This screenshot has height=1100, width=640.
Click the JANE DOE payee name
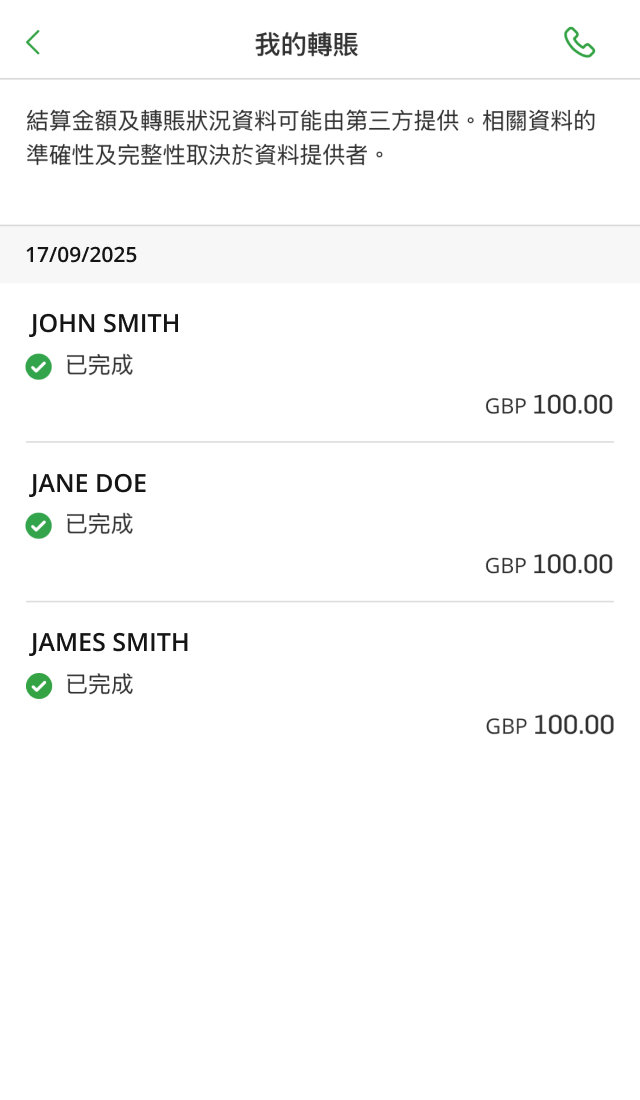coord(89,483)
